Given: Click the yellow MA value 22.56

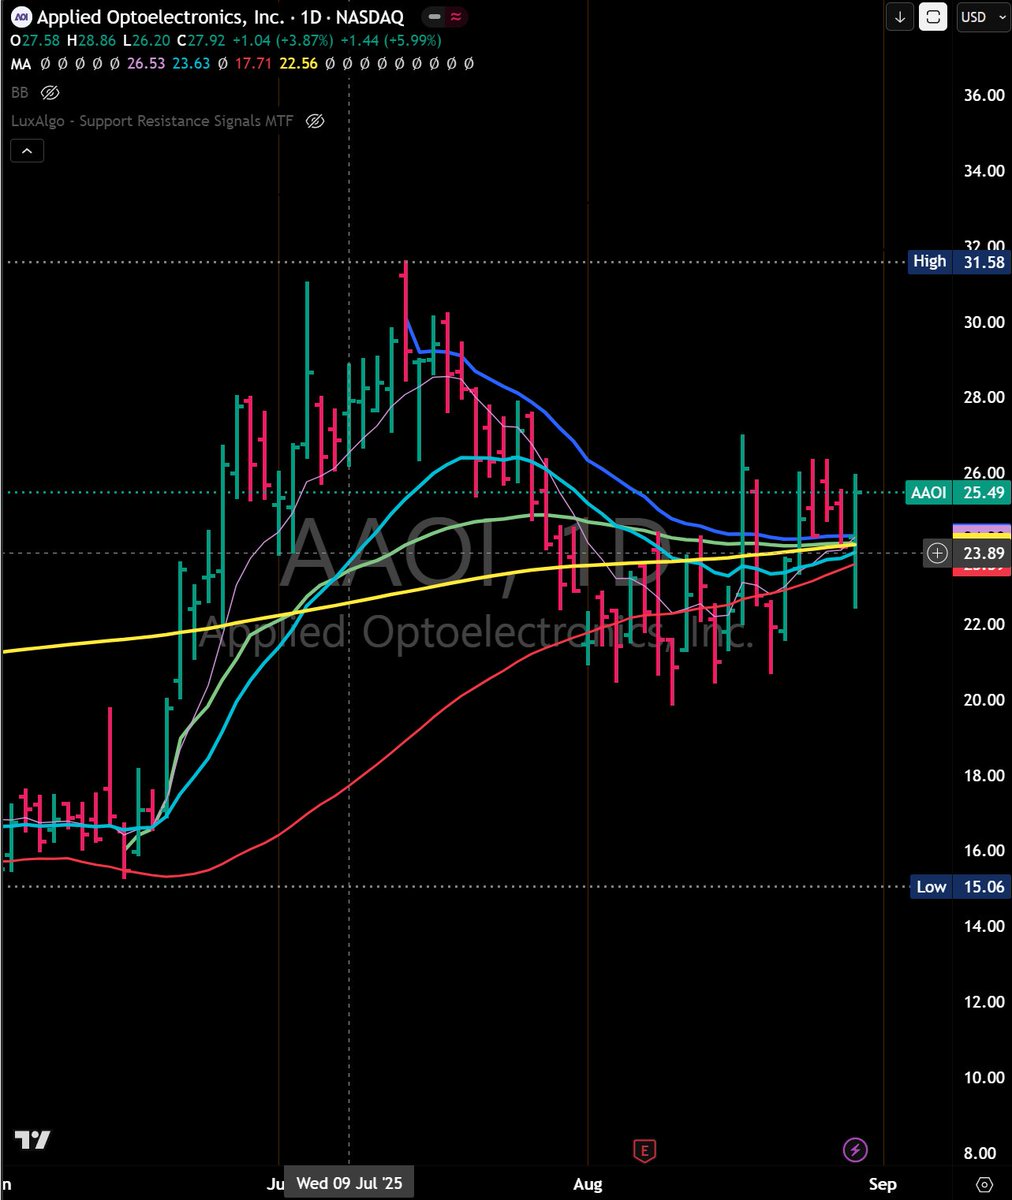Looking at the screenshot, I should coord(298,63).
